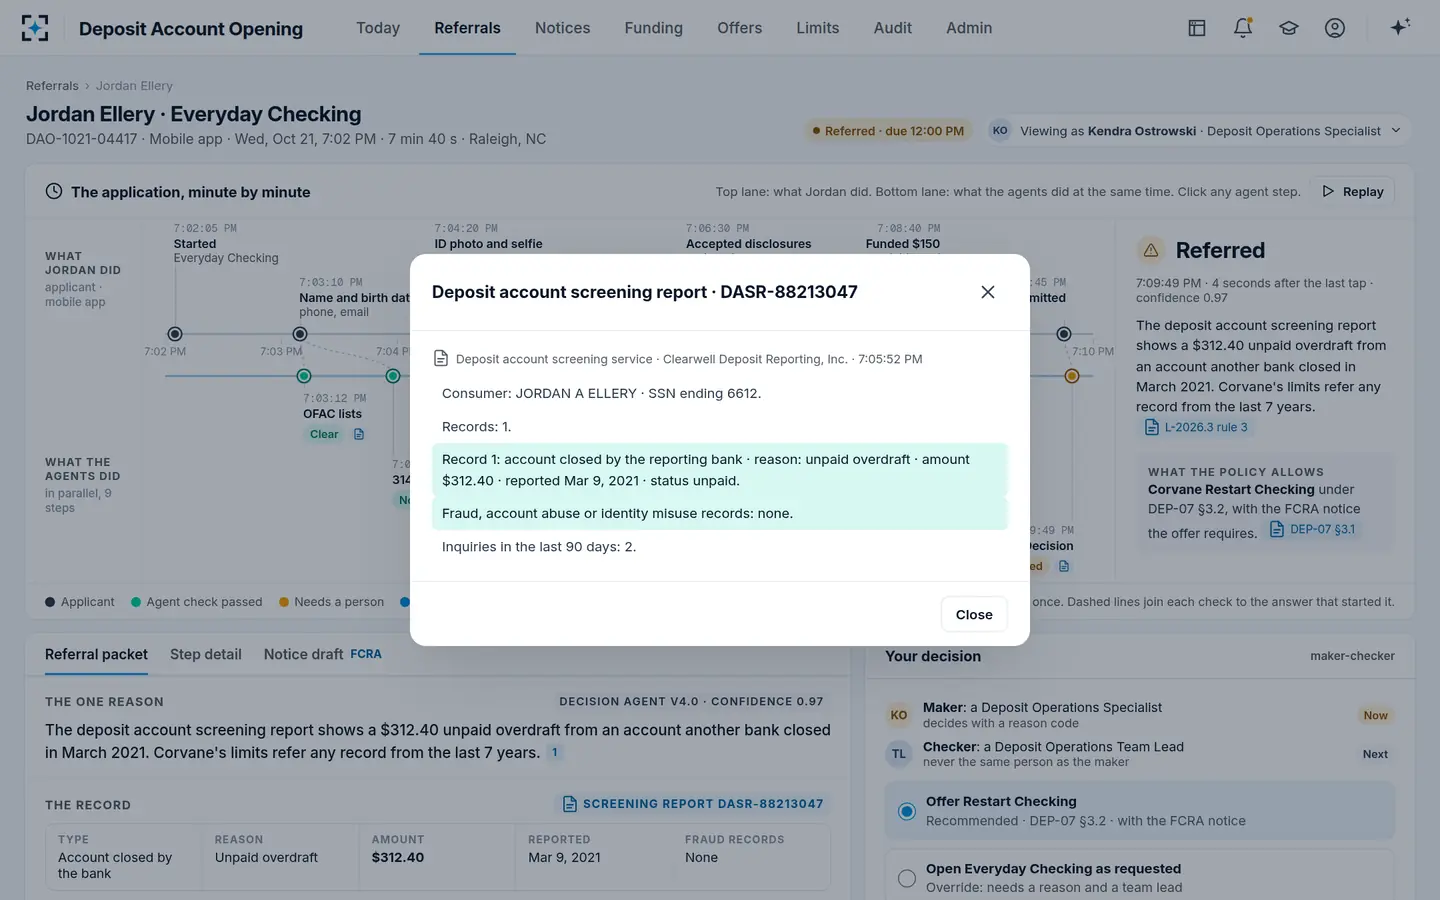Open the DEP-07 §3.1 policy link
The height and width of the screenshot is (900, 1440).
click(x=1313, y=529)
